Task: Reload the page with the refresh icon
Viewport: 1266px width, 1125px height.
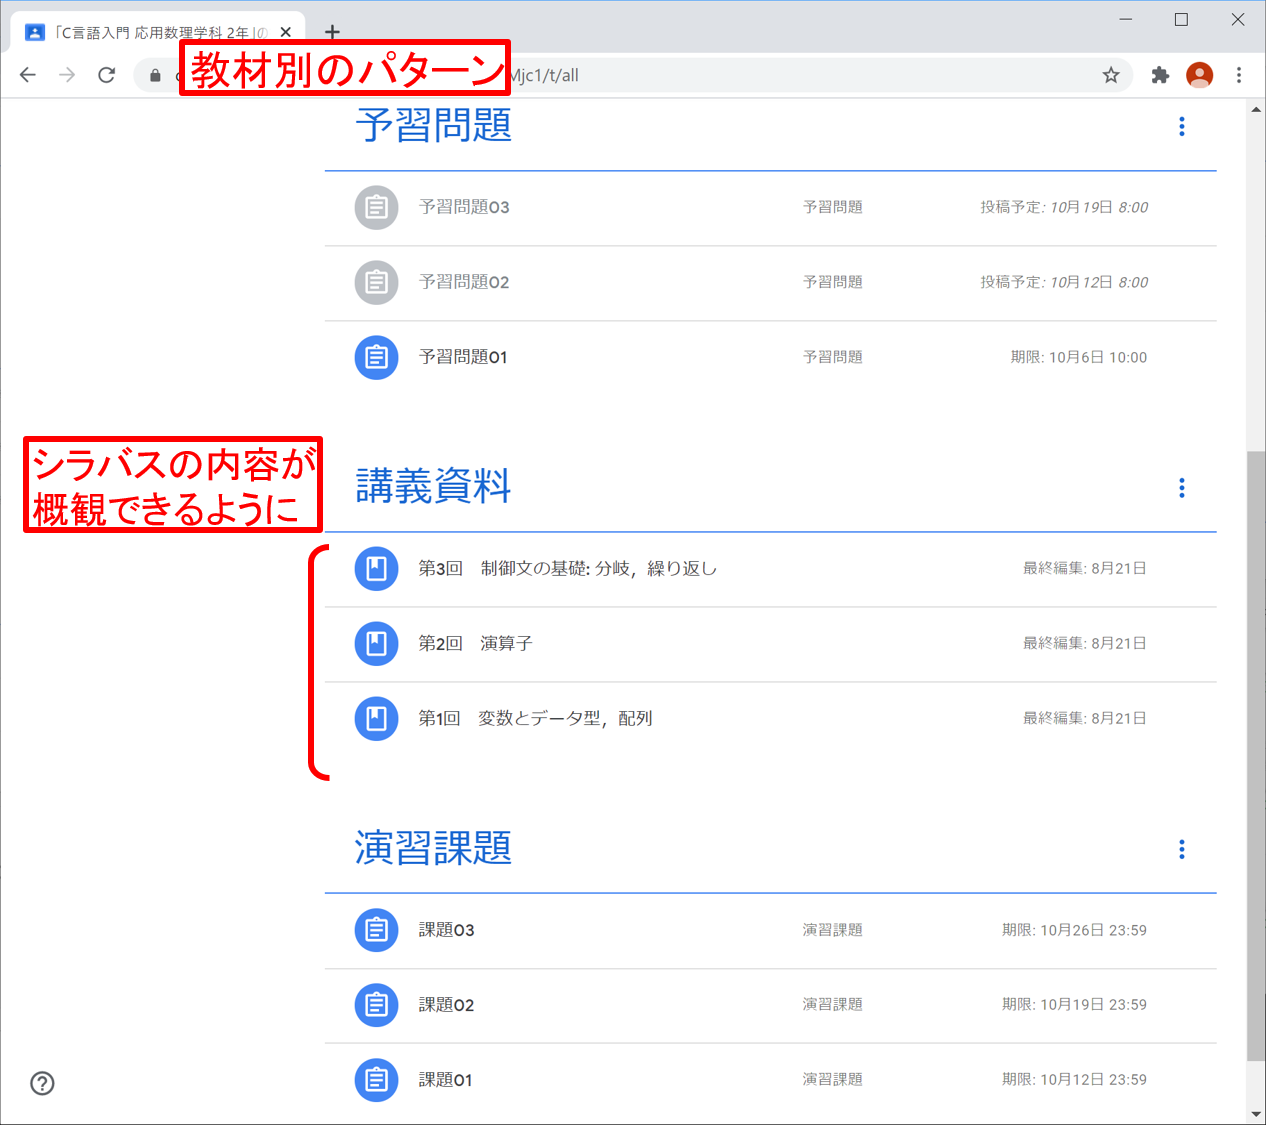Action: pyautogui.click(x=107, y=75)
